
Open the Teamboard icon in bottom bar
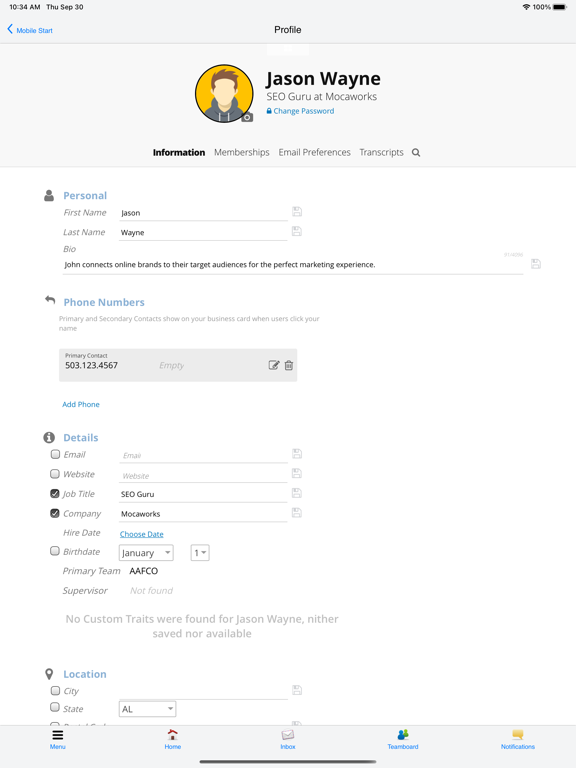click(403, 739)
